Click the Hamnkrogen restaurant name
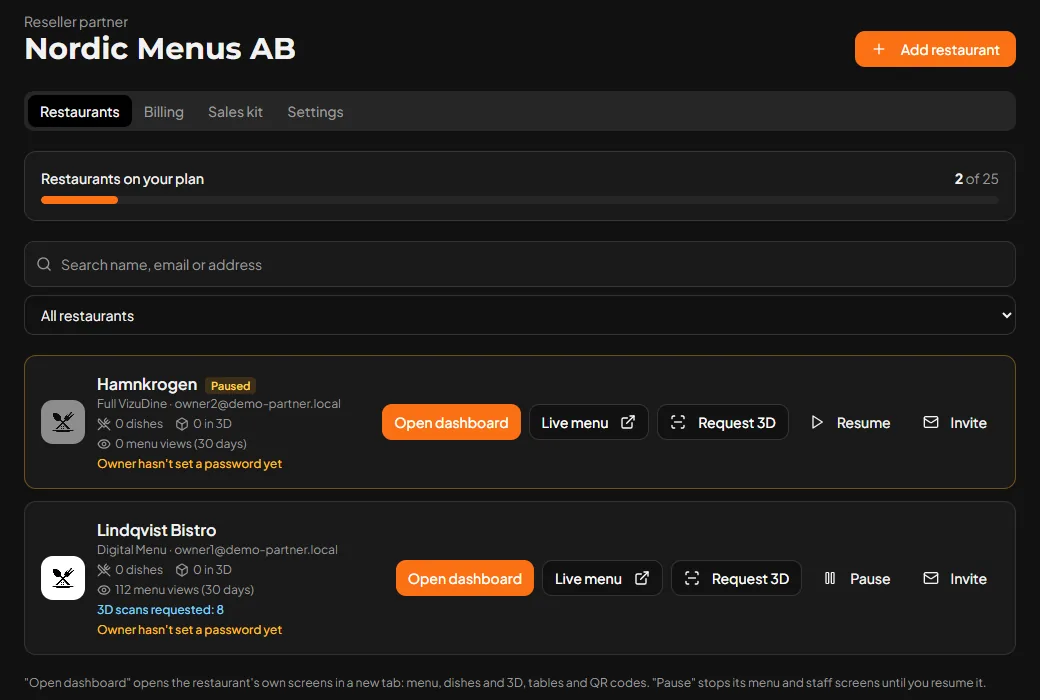Viewport: 1040px width, 700px height. point(147,384)
